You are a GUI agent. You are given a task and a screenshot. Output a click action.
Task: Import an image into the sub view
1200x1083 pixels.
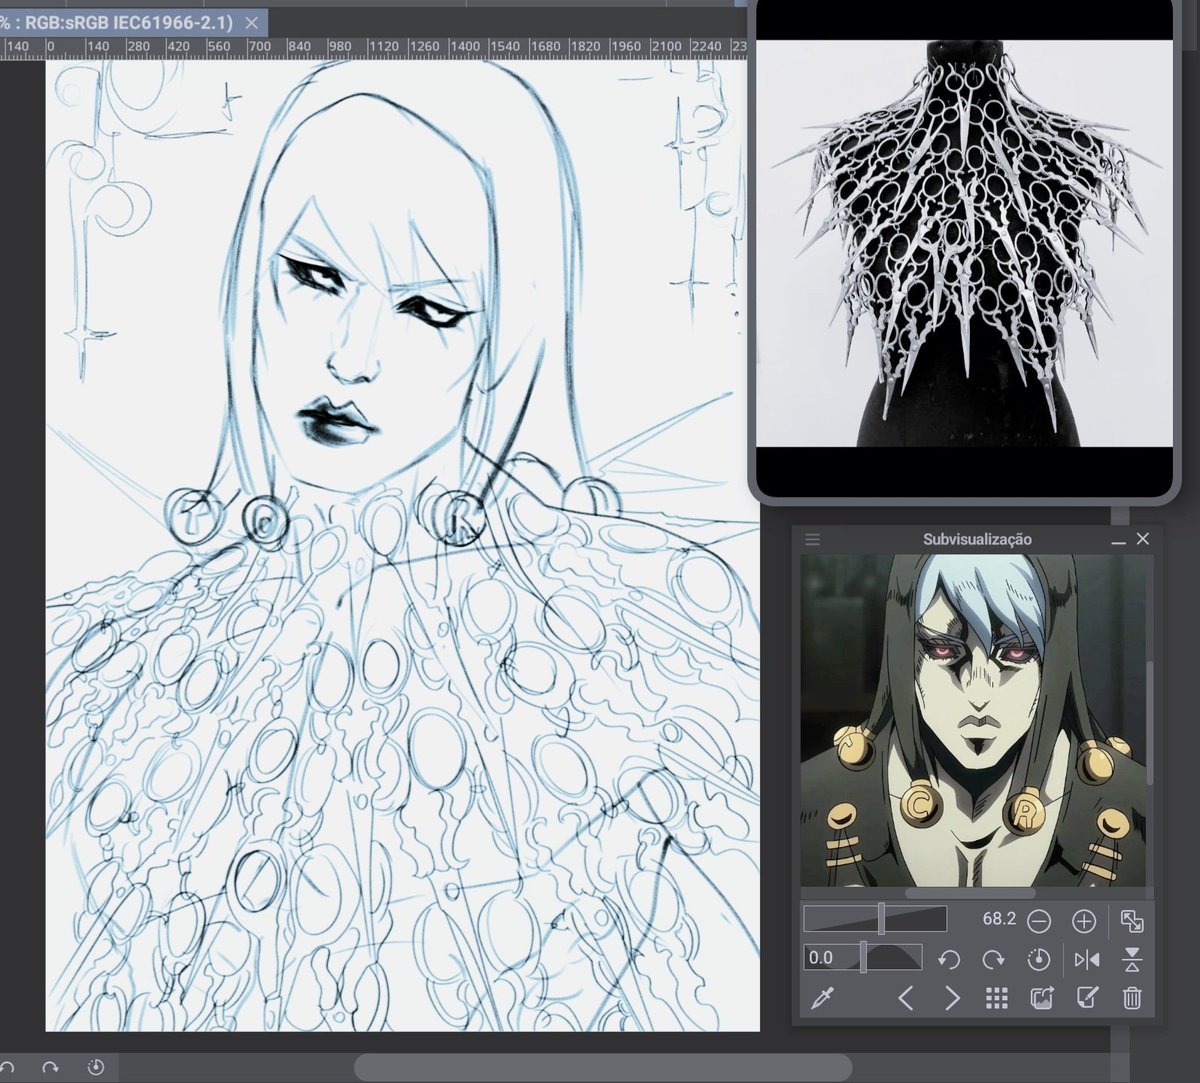pos(1042,998)
